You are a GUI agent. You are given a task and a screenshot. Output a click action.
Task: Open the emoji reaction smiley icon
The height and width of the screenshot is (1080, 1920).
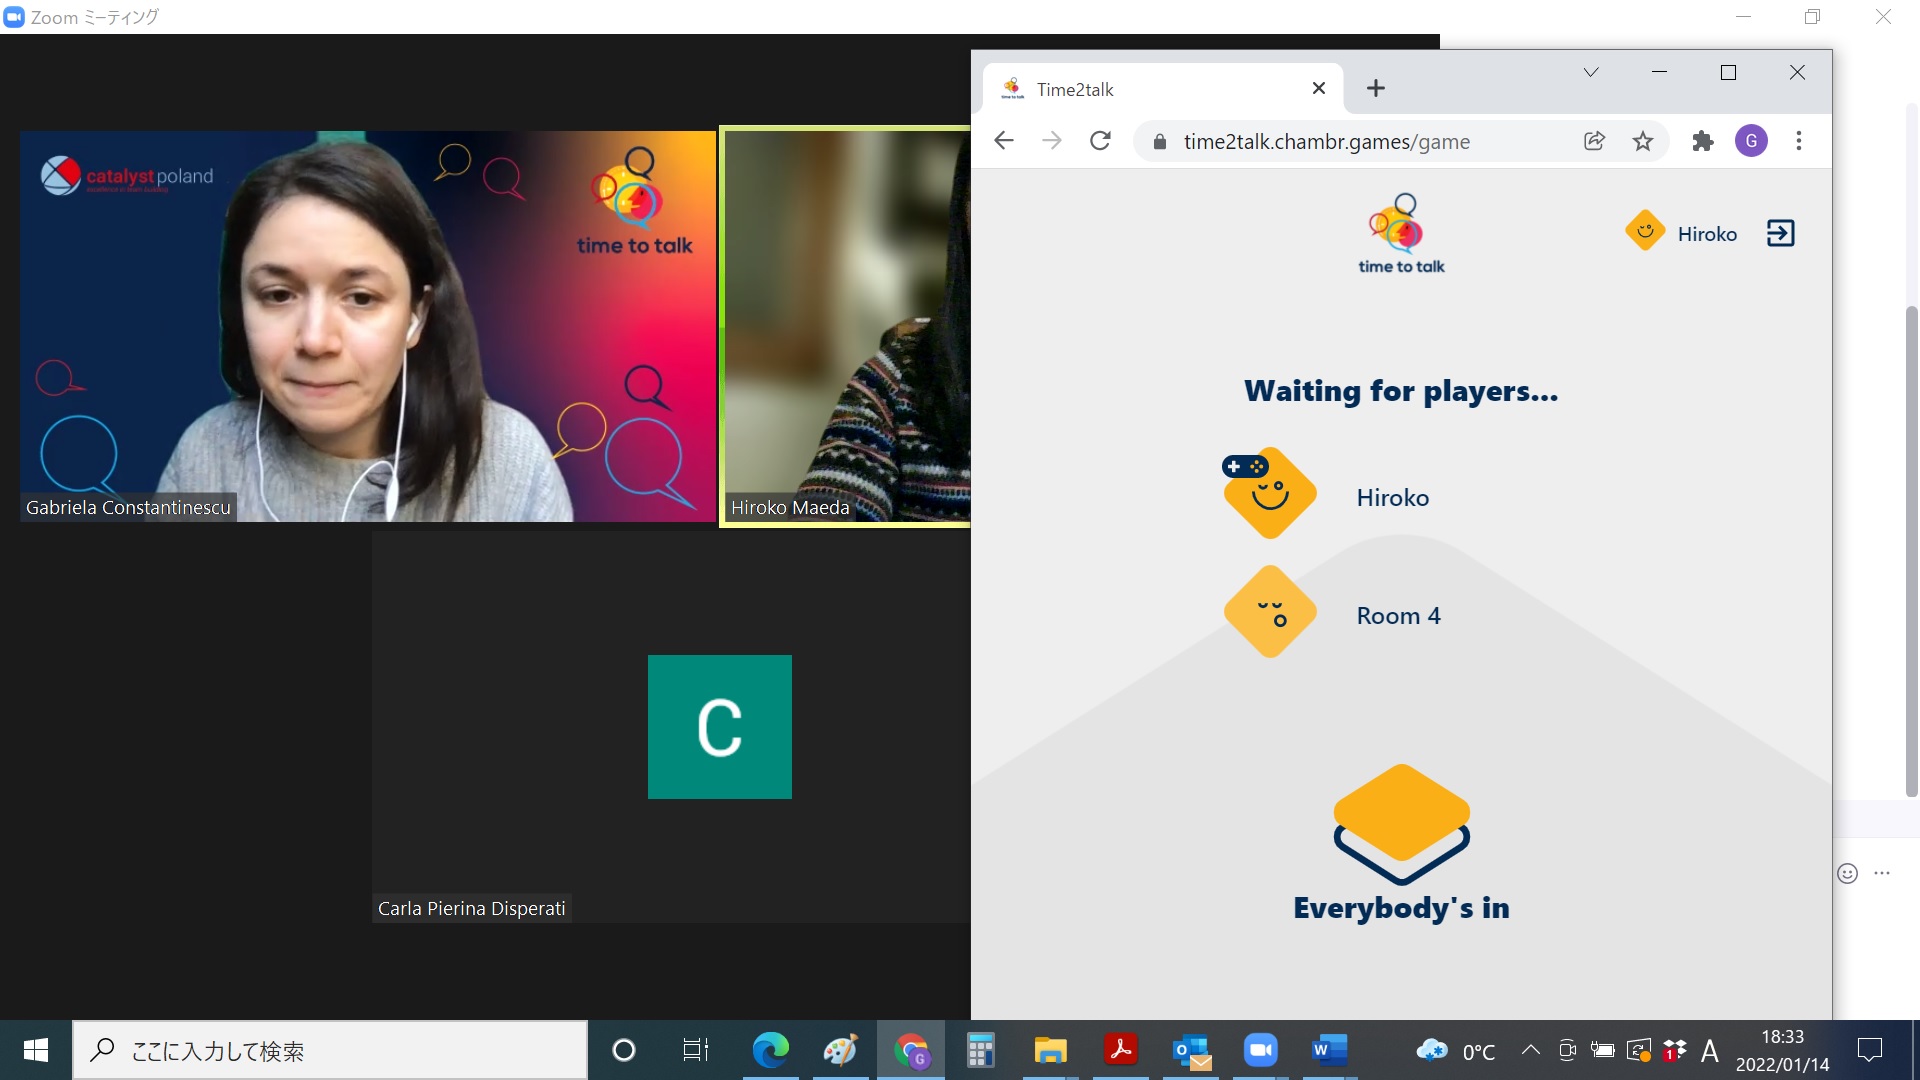pos(1847,874)
